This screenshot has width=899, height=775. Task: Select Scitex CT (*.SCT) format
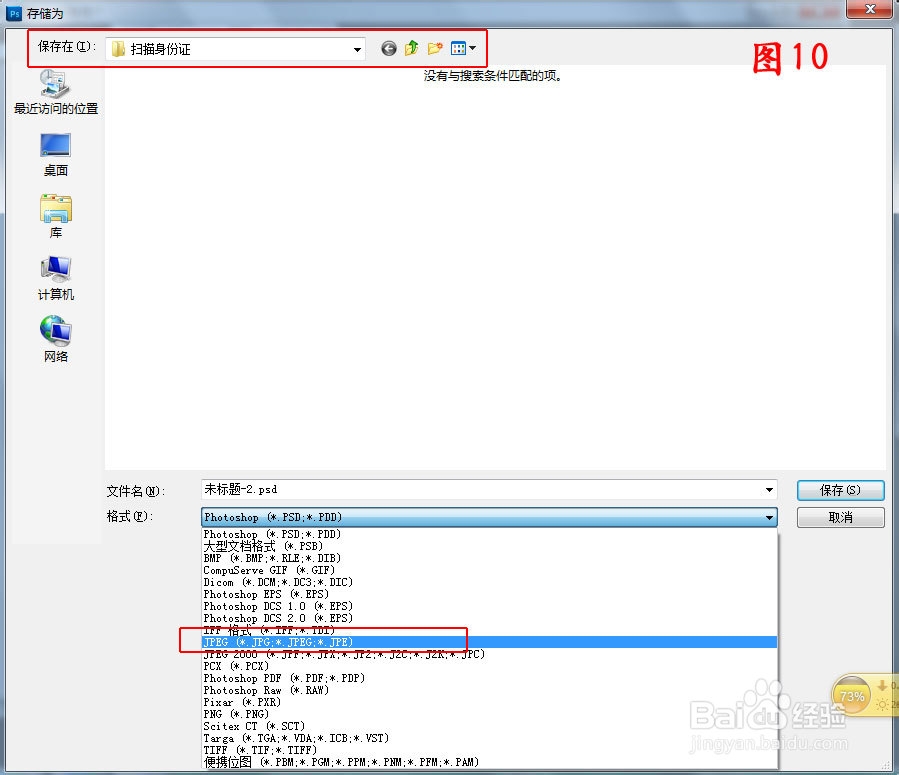pyautogui.click(x=490, y=726)
